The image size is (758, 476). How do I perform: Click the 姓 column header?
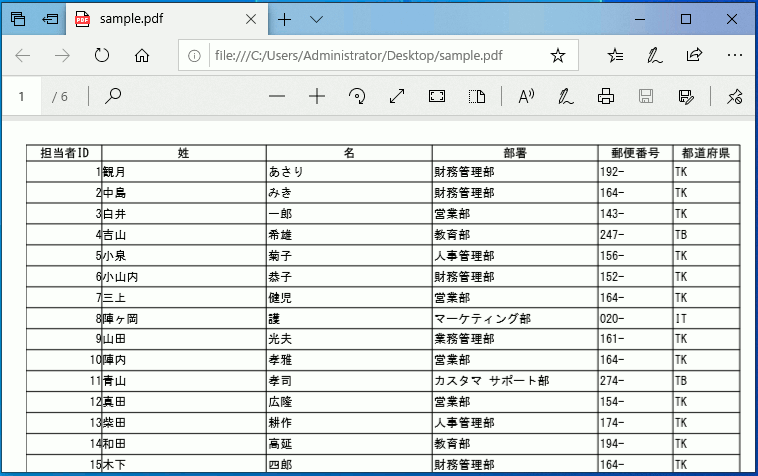(184, 153)
